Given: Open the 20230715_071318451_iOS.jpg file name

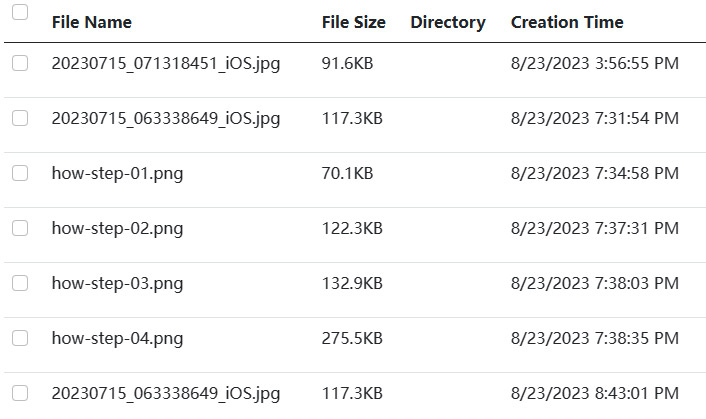Looking at the screenshot, I should point(166,64).
